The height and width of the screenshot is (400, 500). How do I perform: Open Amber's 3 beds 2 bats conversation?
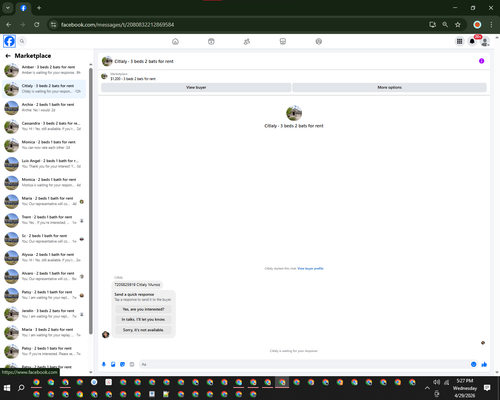click(x=44, y=70)
